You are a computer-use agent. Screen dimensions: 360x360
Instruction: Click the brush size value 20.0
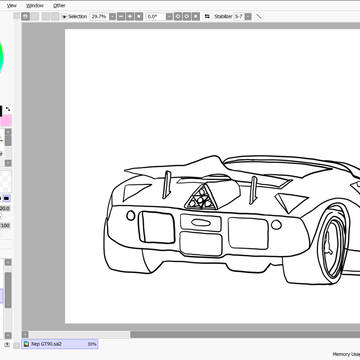pos(5,208)
